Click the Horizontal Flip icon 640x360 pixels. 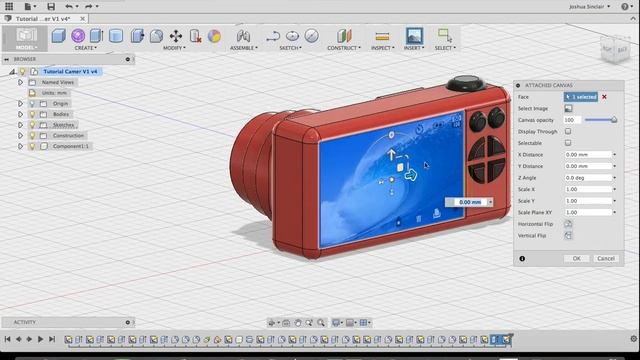point(568,224)
